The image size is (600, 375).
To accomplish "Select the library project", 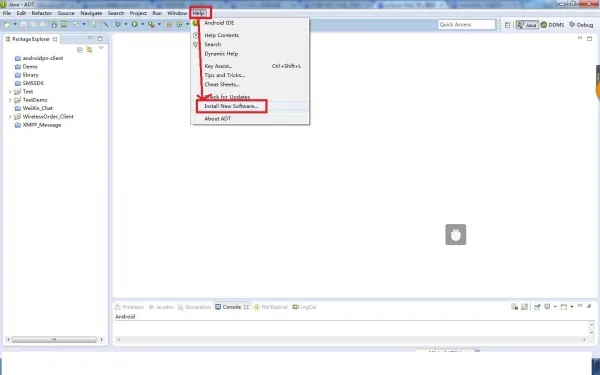I will click(26, 75).
